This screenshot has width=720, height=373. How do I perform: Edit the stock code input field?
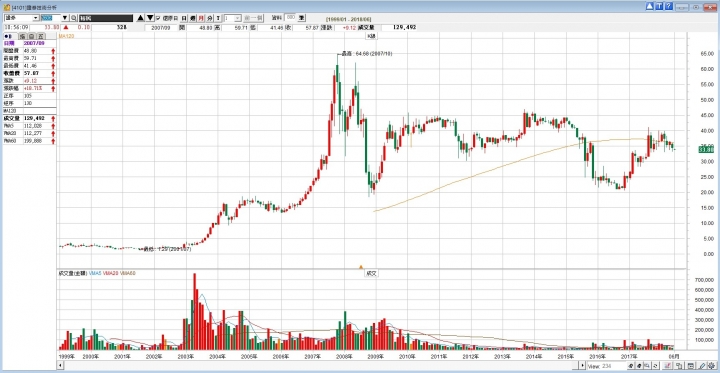tap(51, 18)
